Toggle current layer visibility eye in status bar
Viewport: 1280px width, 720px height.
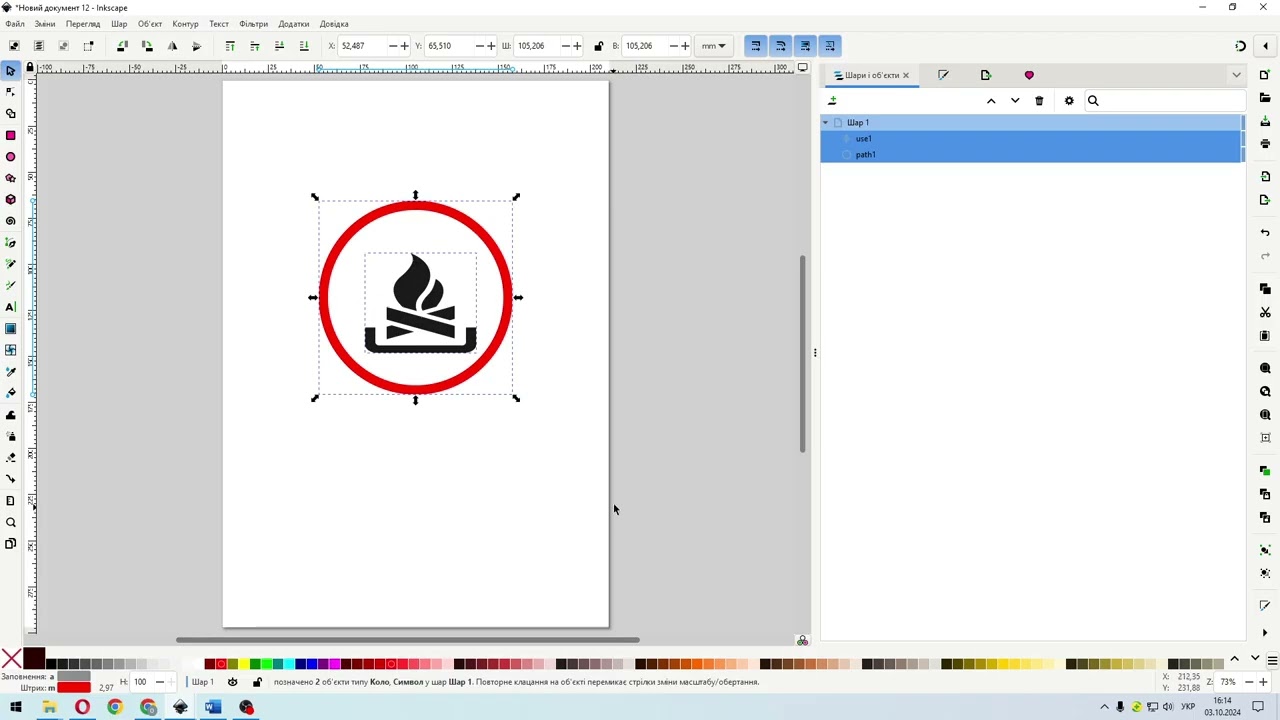pos(232,682)
